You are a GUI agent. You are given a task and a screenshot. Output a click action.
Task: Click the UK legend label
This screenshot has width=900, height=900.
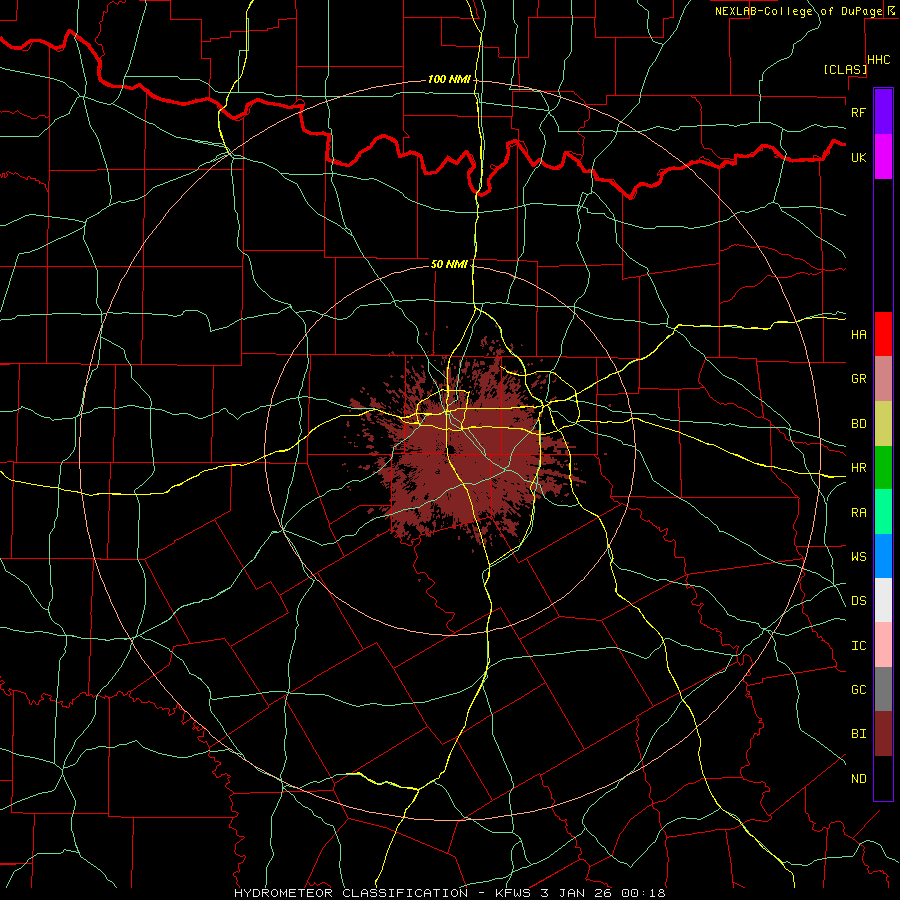pos(858,157)
